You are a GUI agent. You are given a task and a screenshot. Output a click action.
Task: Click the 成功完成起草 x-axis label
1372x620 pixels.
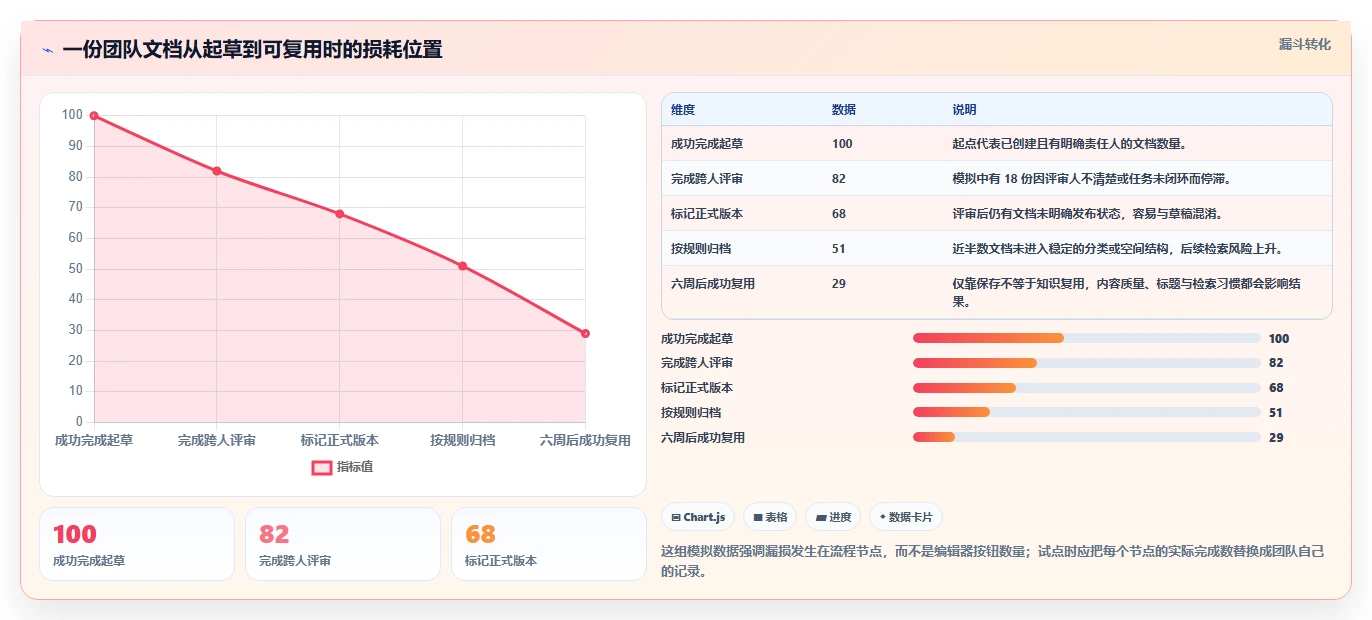point(94,440)
